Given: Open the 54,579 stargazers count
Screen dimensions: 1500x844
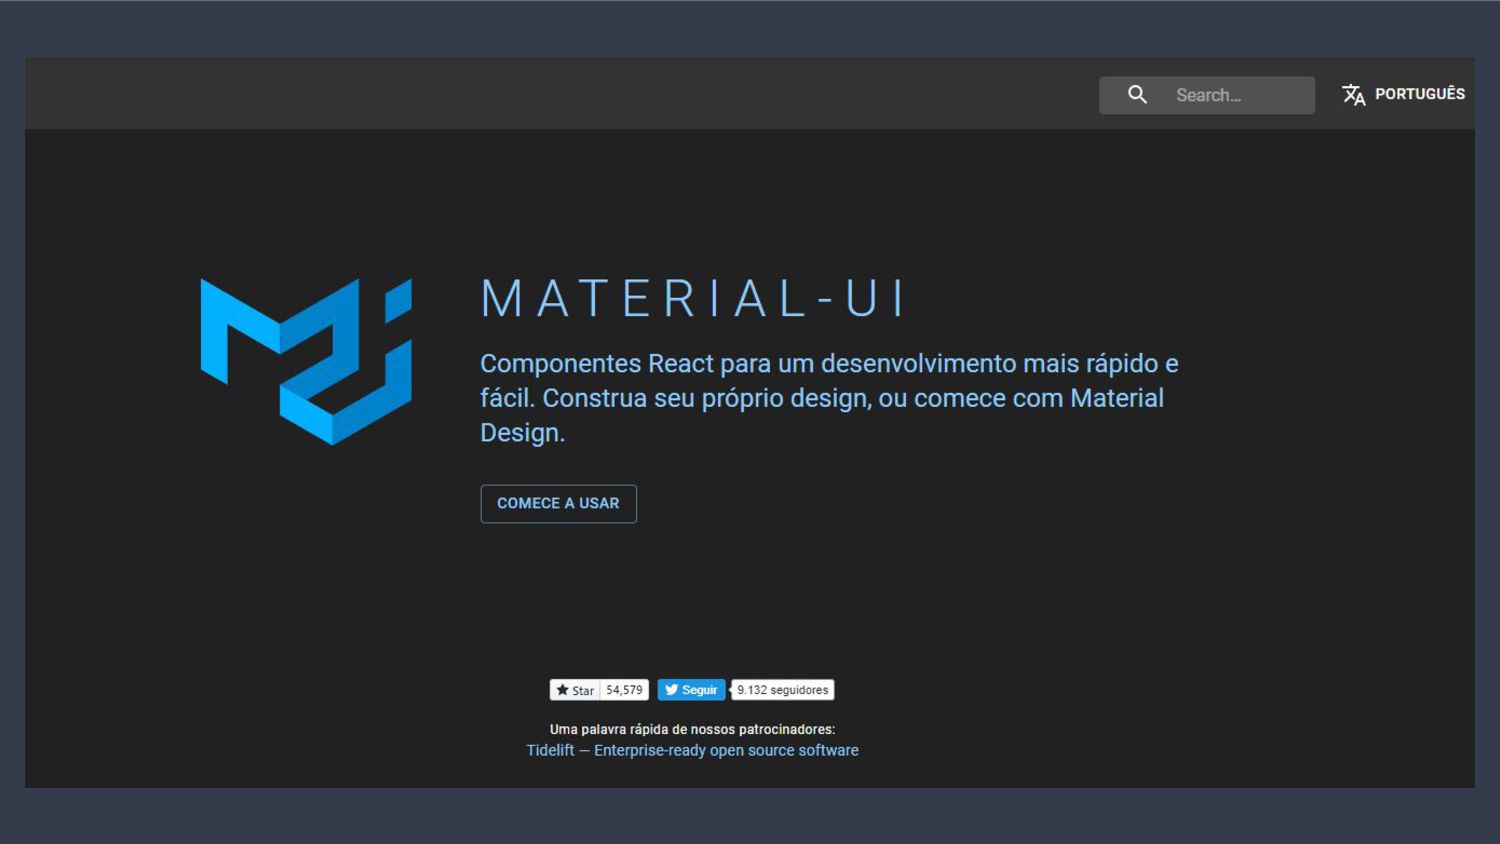Looking at the screenshot, I should click(x=625, y=690).
